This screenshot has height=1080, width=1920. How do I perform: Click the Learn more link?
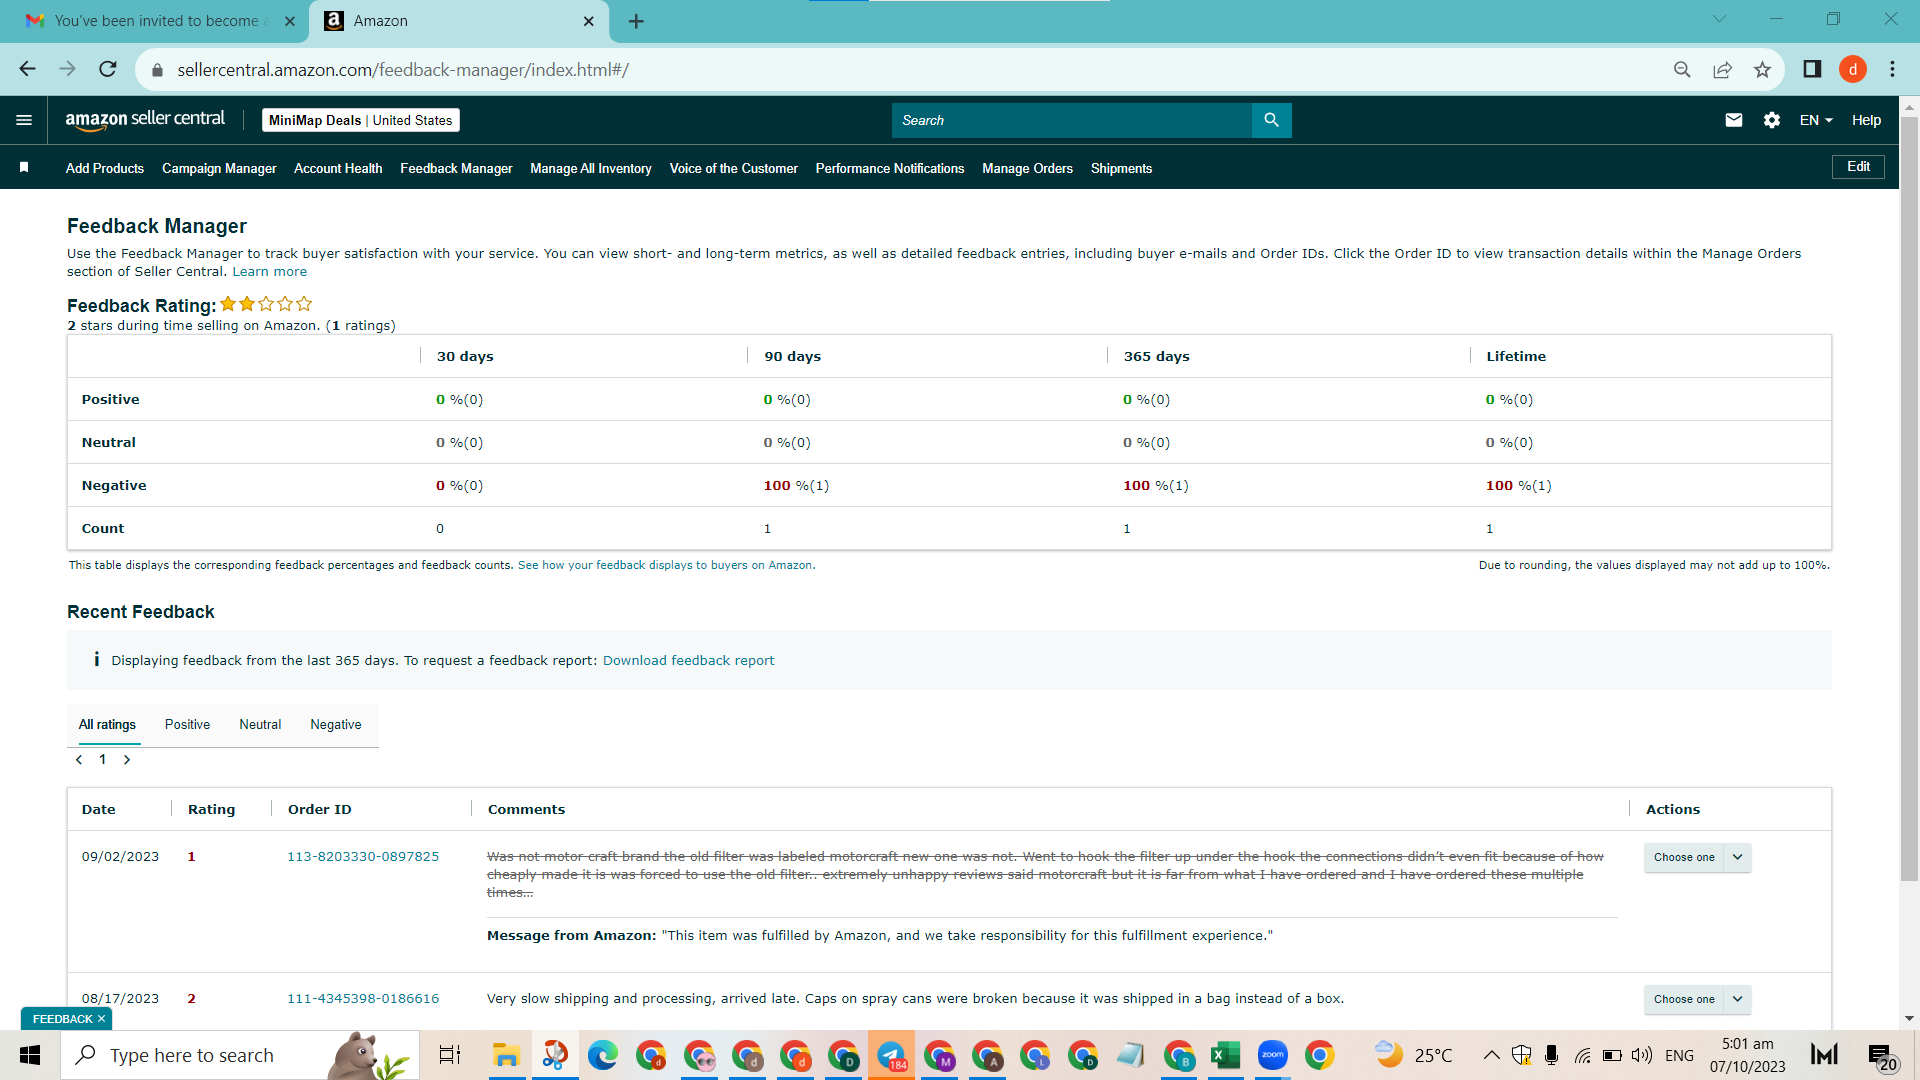tap(270, 271)
